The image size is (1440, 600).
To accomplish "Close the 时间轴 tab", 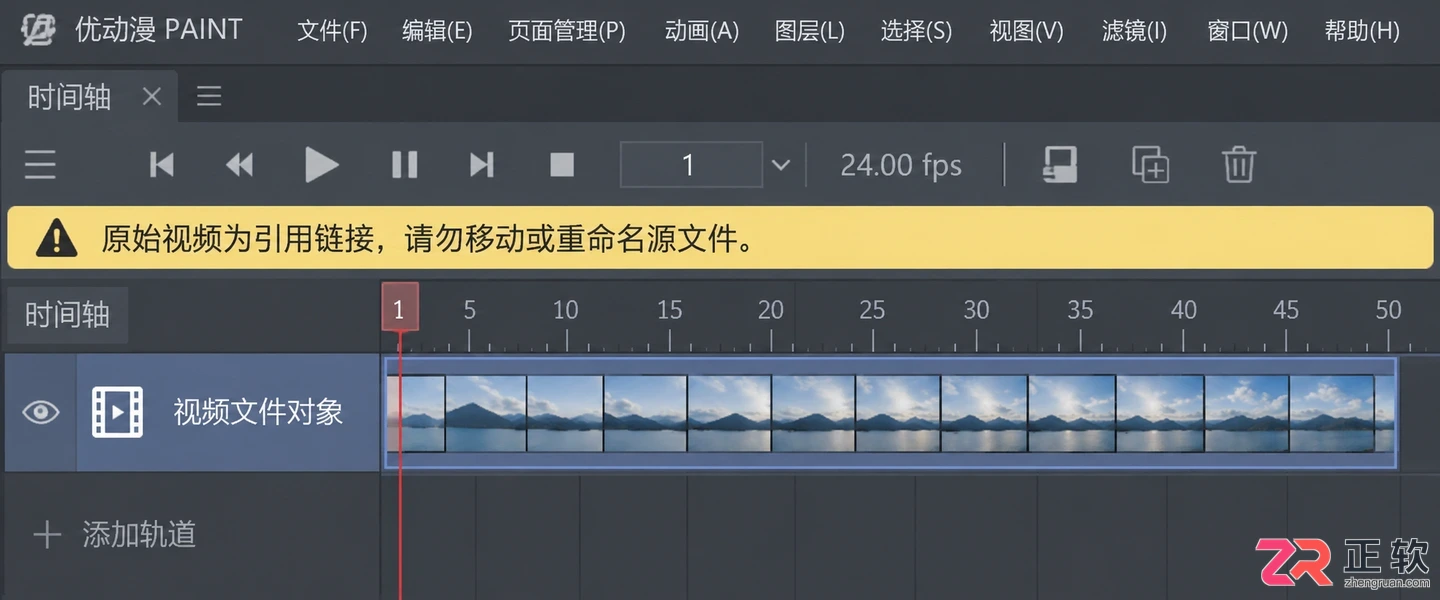I will 151,97.
